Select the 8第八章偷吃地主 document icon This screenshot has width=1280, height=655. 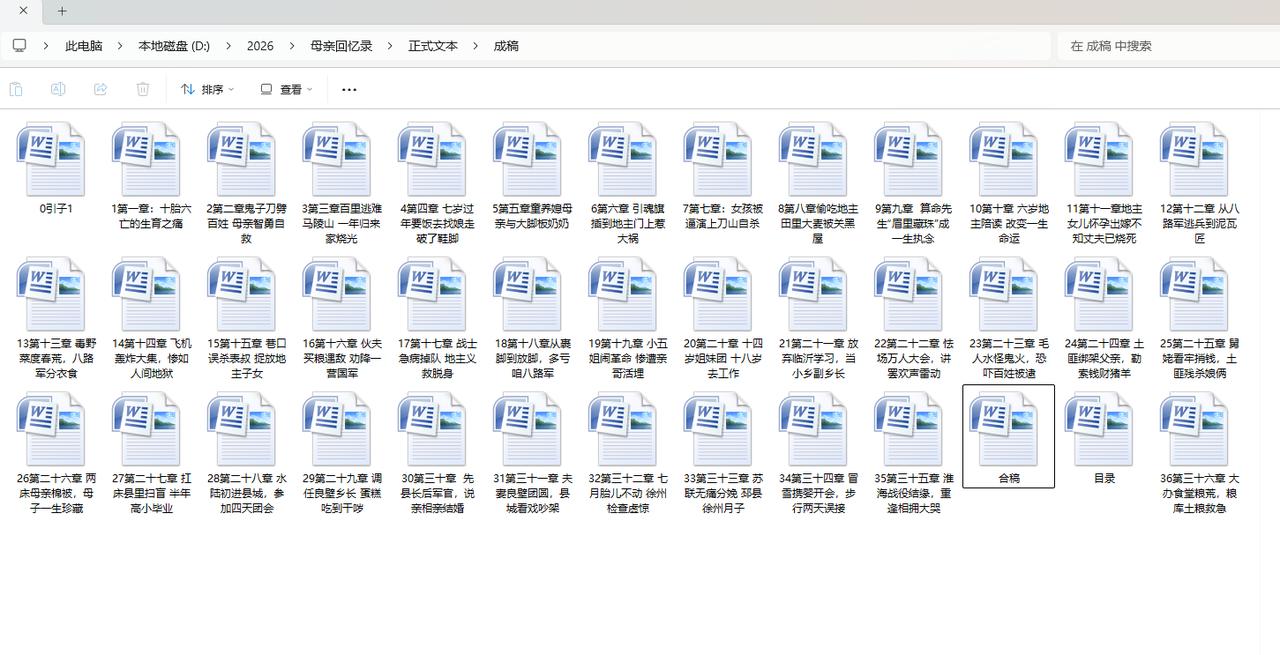pyautogui.click(x=814, y=159)
